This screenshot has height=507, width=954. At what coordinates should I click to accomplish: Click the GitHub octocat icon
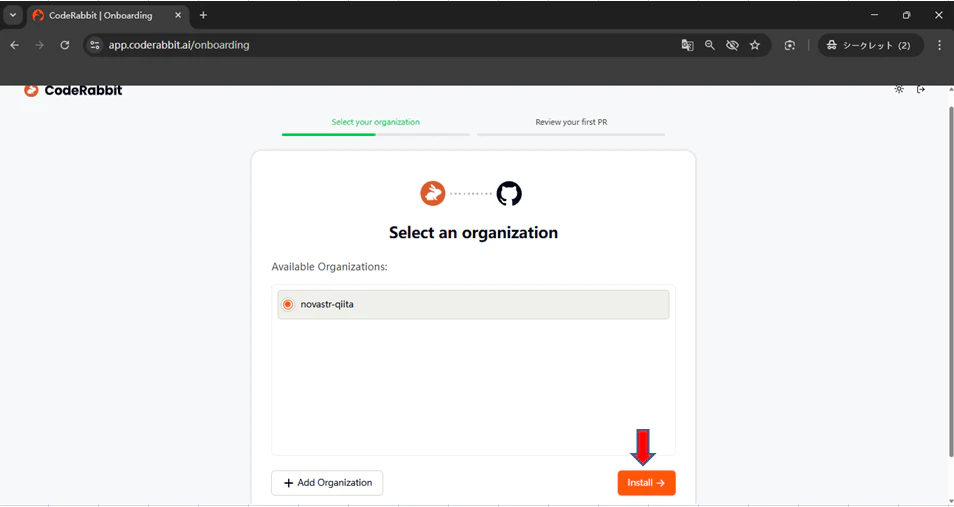509,194
